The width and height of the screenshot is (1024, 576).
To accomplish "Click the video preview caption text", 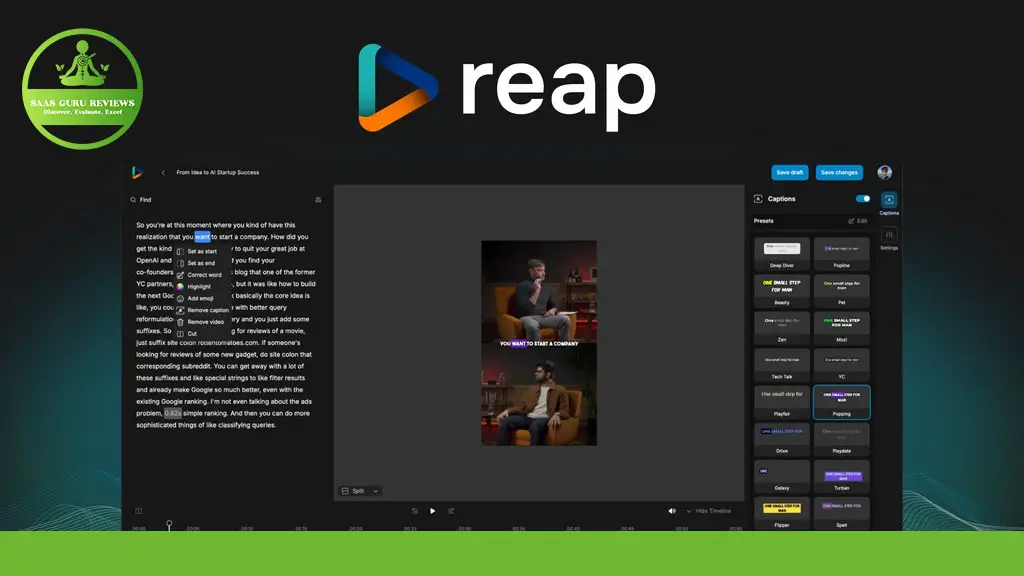I will pyautogui.click(x=539, y=344).
